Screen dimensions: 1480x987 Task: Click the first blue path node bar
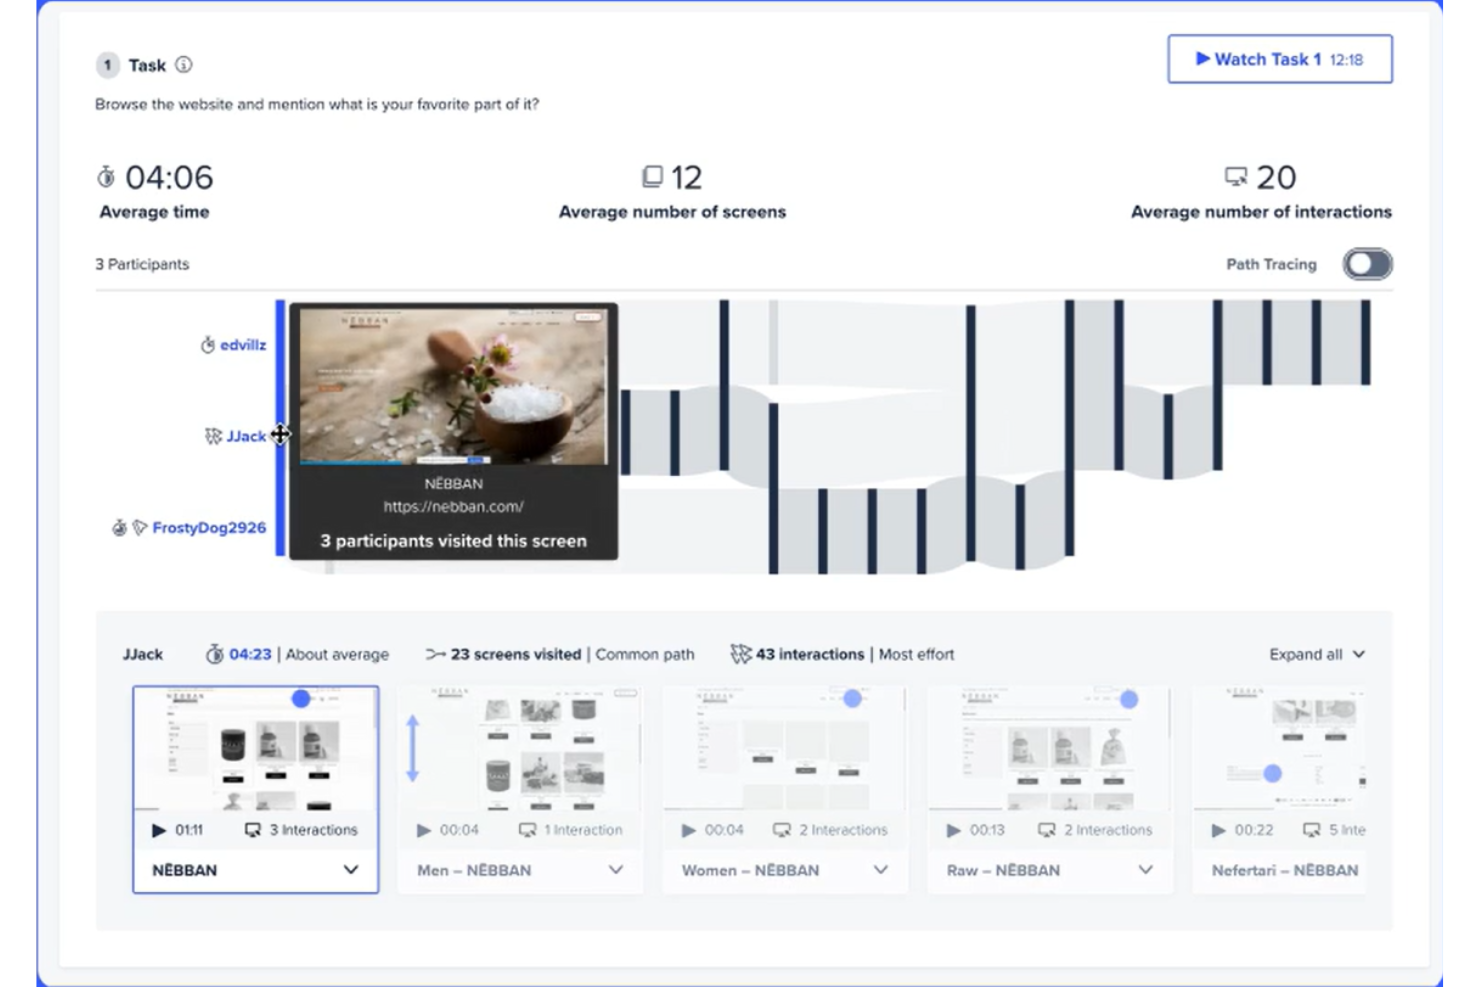click(280, 428)
